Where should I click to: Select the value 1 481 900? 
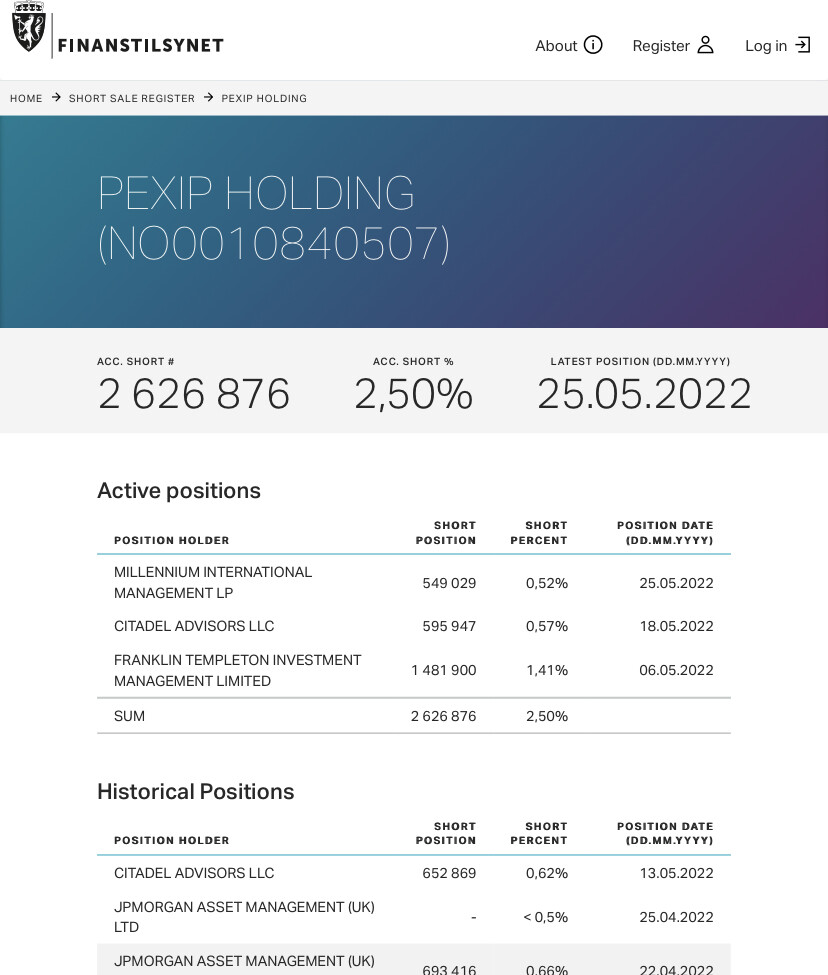pos(444,670)
